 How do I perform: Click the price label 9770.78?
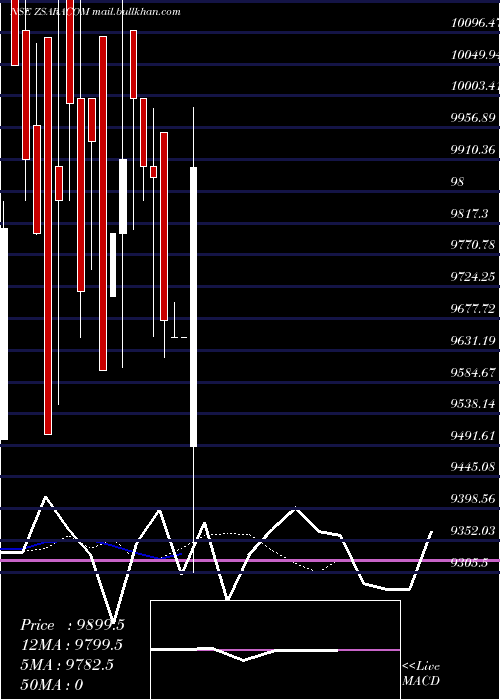(473, 245)
